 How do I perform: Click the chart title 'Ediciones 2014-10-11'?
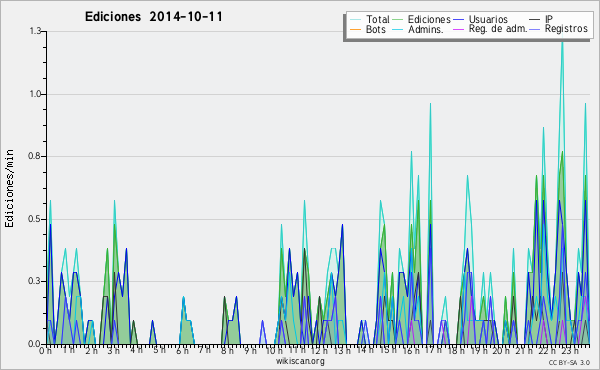tap(153, 17)
